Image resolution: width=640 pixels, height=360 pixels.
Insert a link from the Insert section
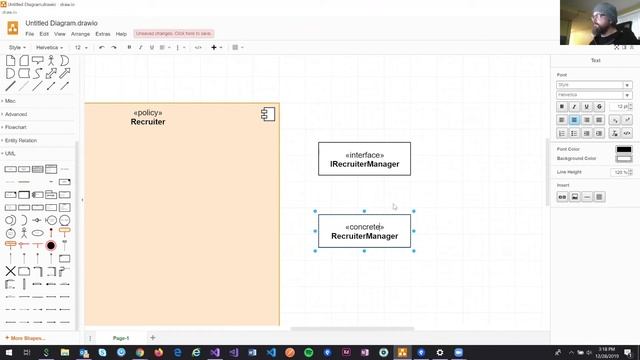(x=562, y=197)
